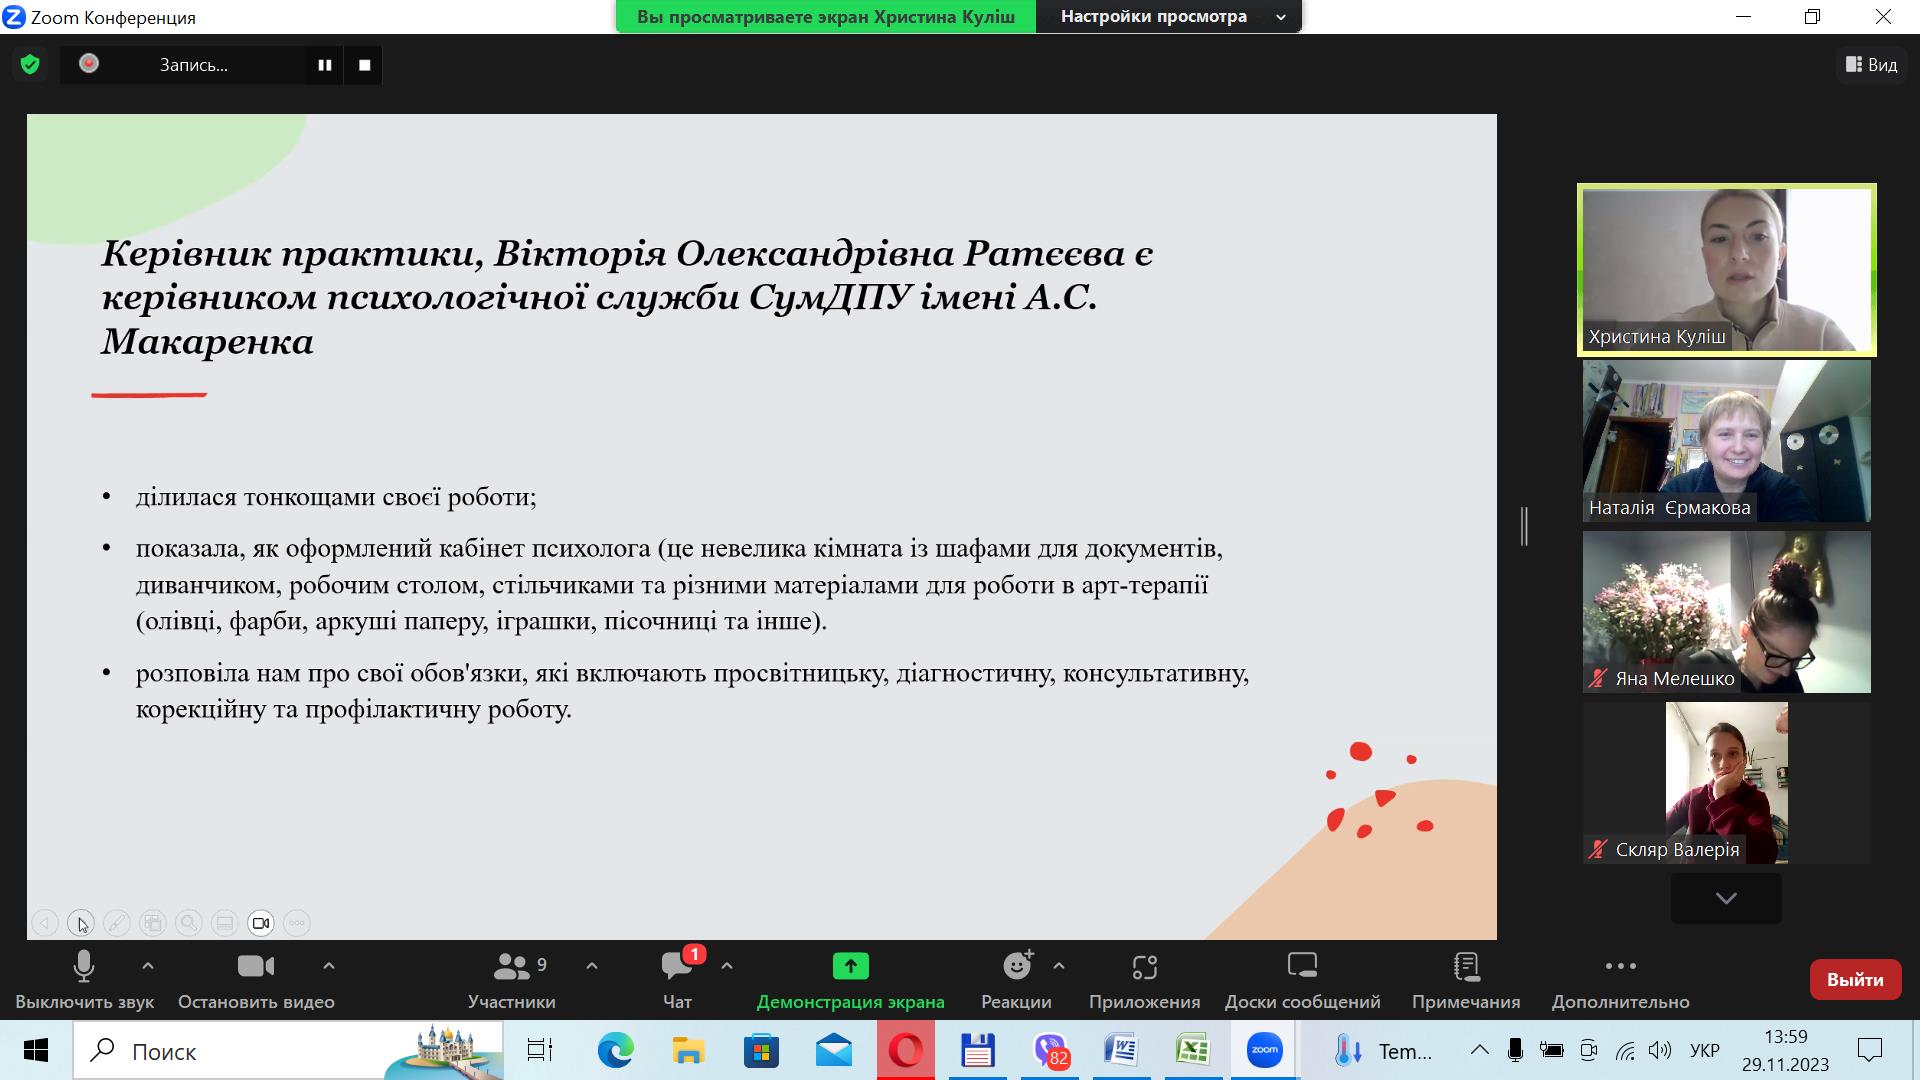
Task: Open video options arrow beside camera
Action: tap(329, 966)
